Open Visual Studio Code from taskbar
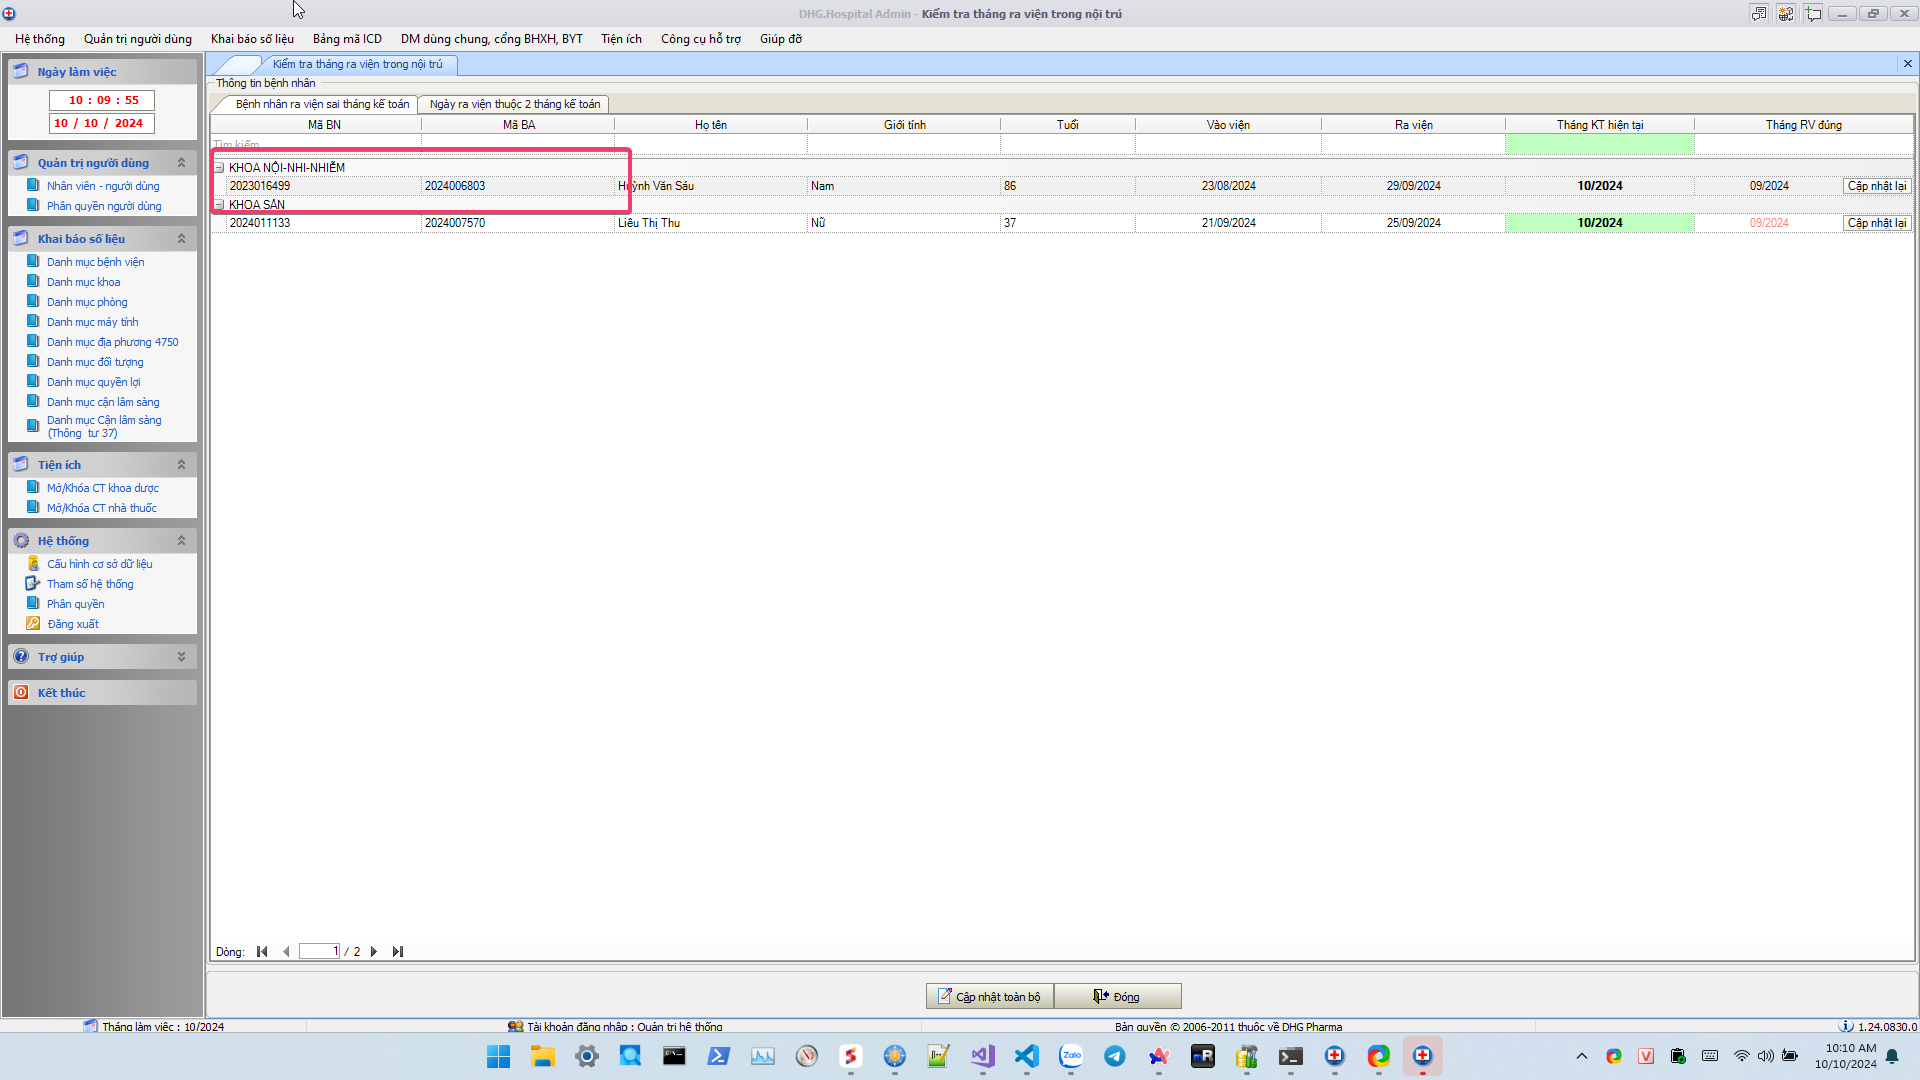 [1026, 1056]
